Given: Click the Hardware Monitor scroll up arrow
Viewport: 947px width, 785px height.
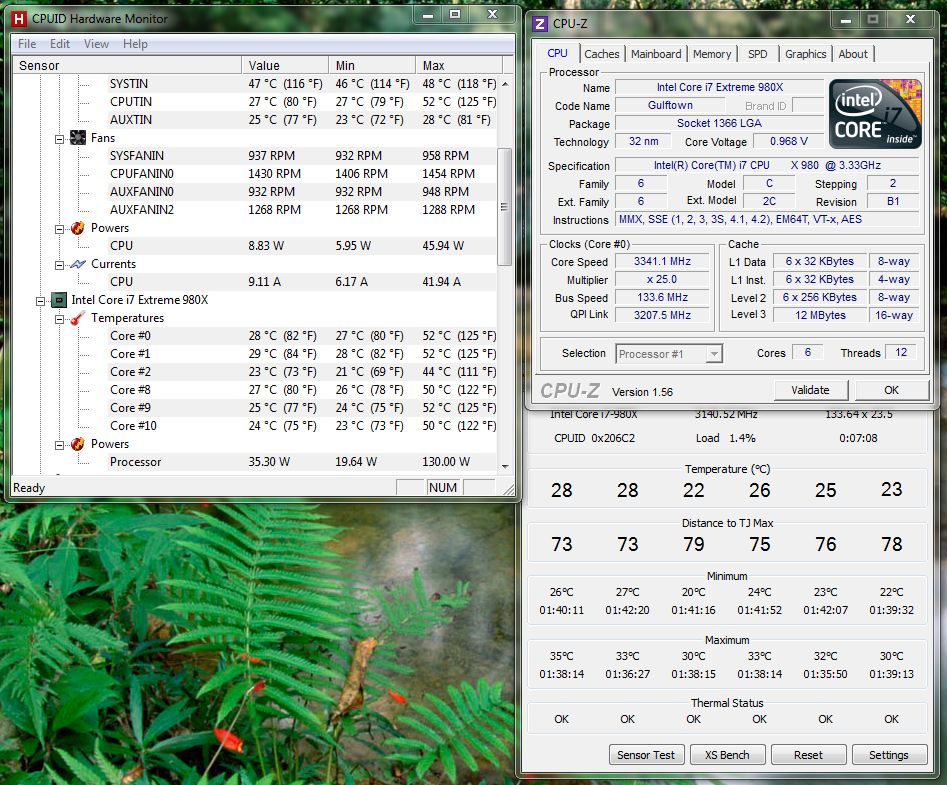Looking at the screenshot, I should pos(505,84).
